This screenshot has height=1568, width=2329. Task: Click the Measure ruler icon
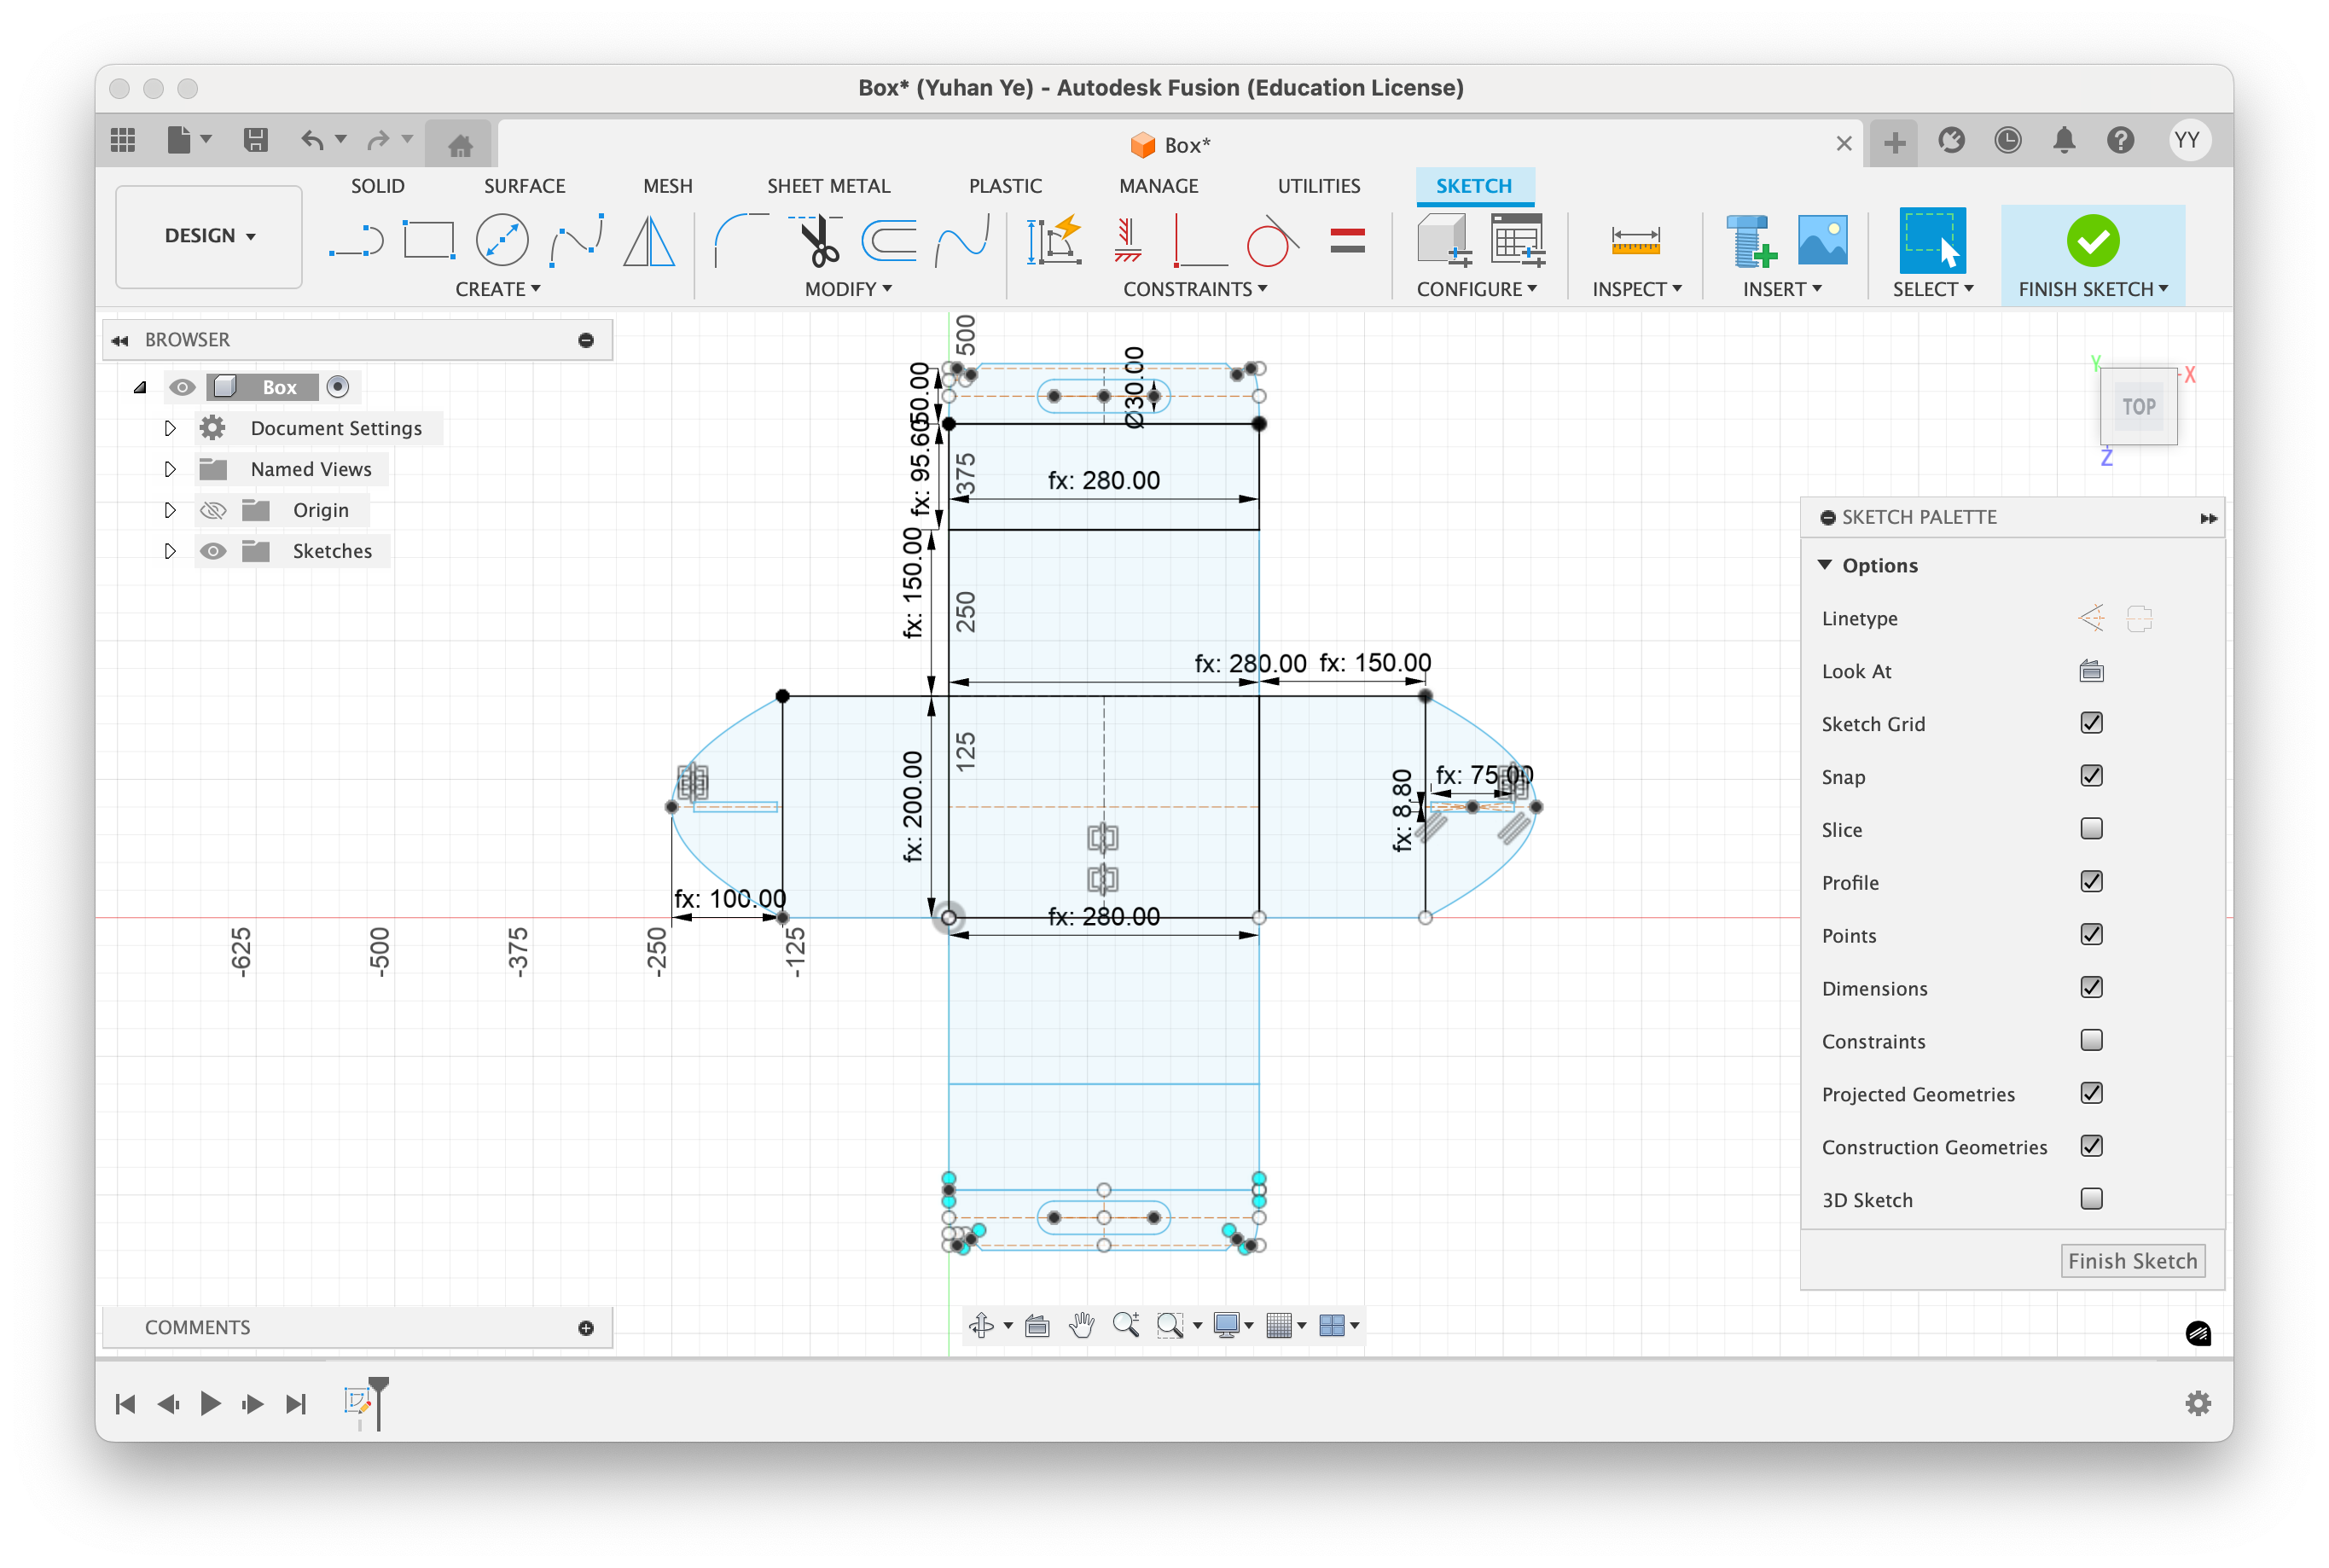(1635, 241)
